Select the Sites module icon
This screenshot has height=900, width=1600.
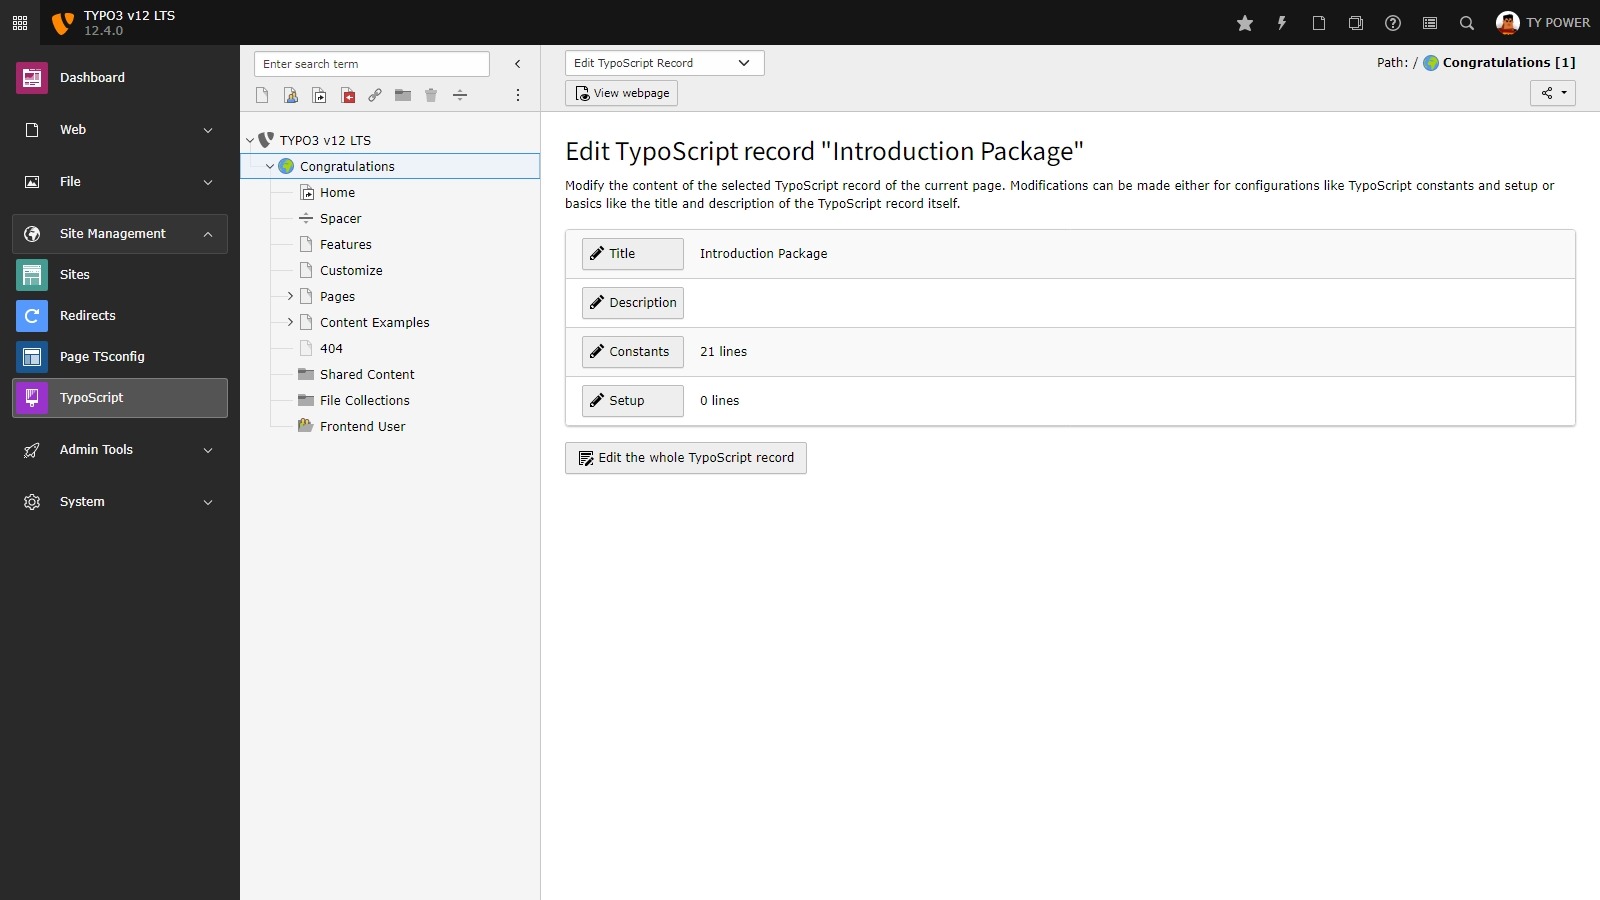point(32,274)
